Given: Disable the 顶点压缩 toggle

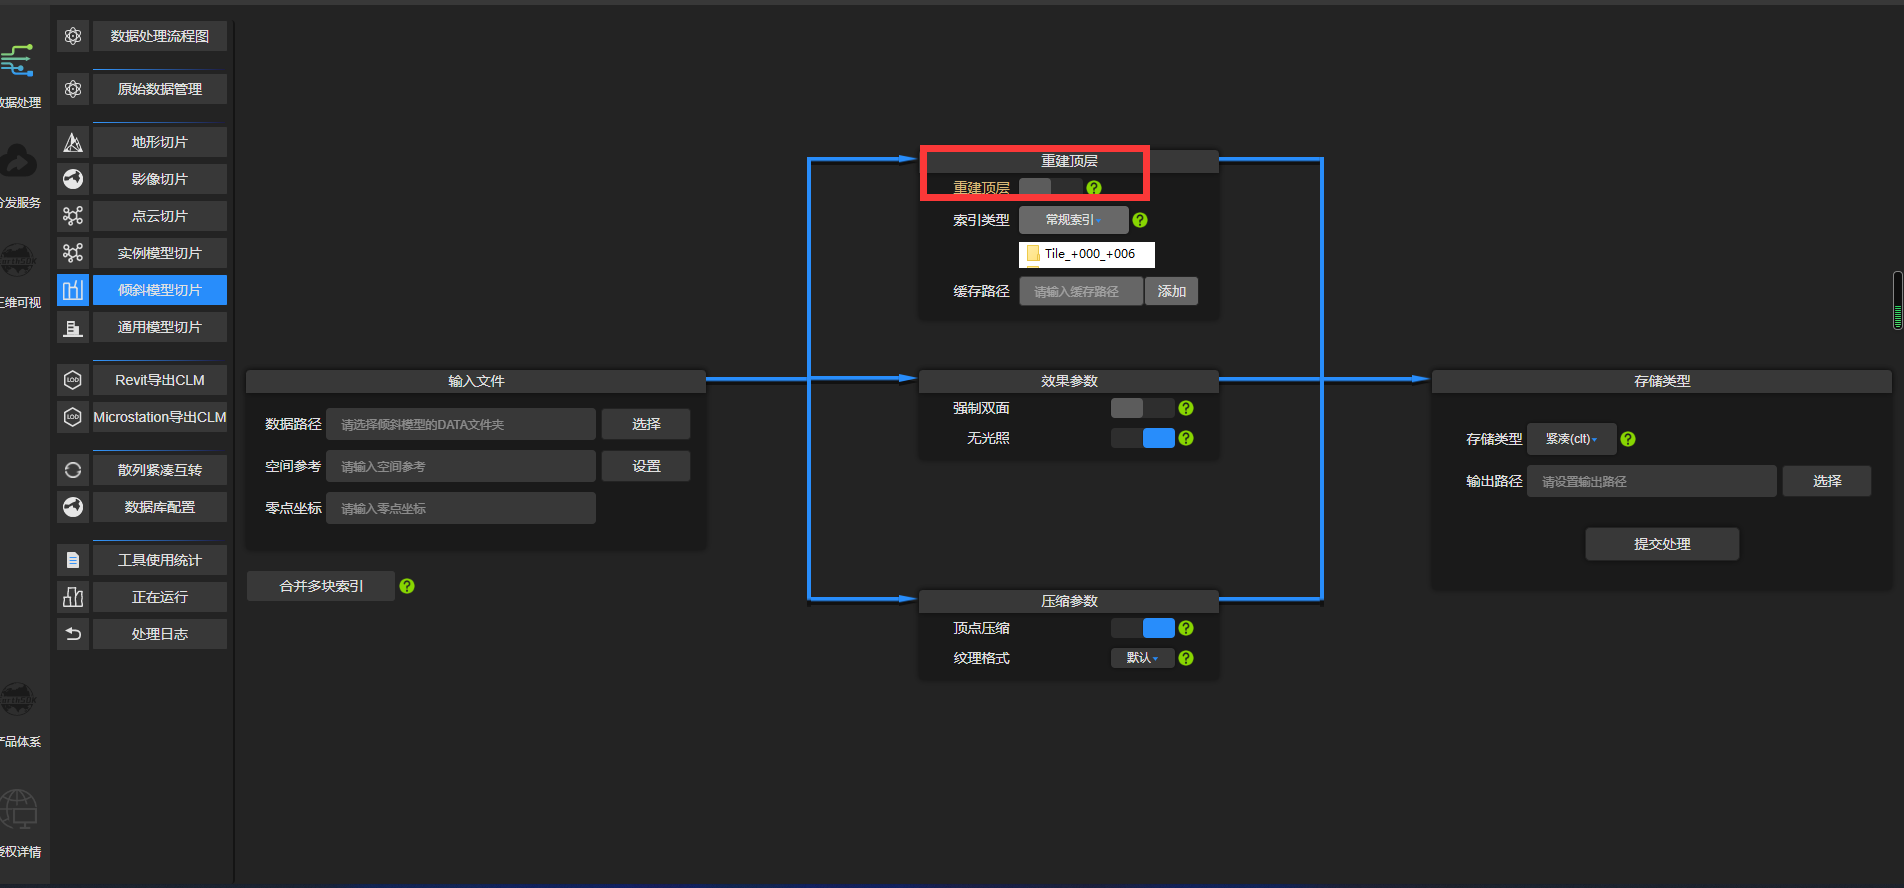Looking at the screenshot, I should coord(1142,628).
